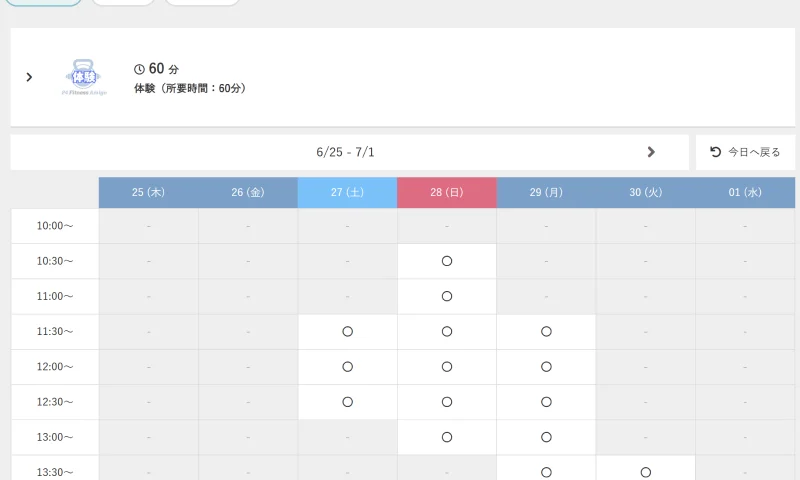Book 12:00 slot on 27 (土)
Image resolution: width=800 pixels, height=480 pixels.
(347, 367)
